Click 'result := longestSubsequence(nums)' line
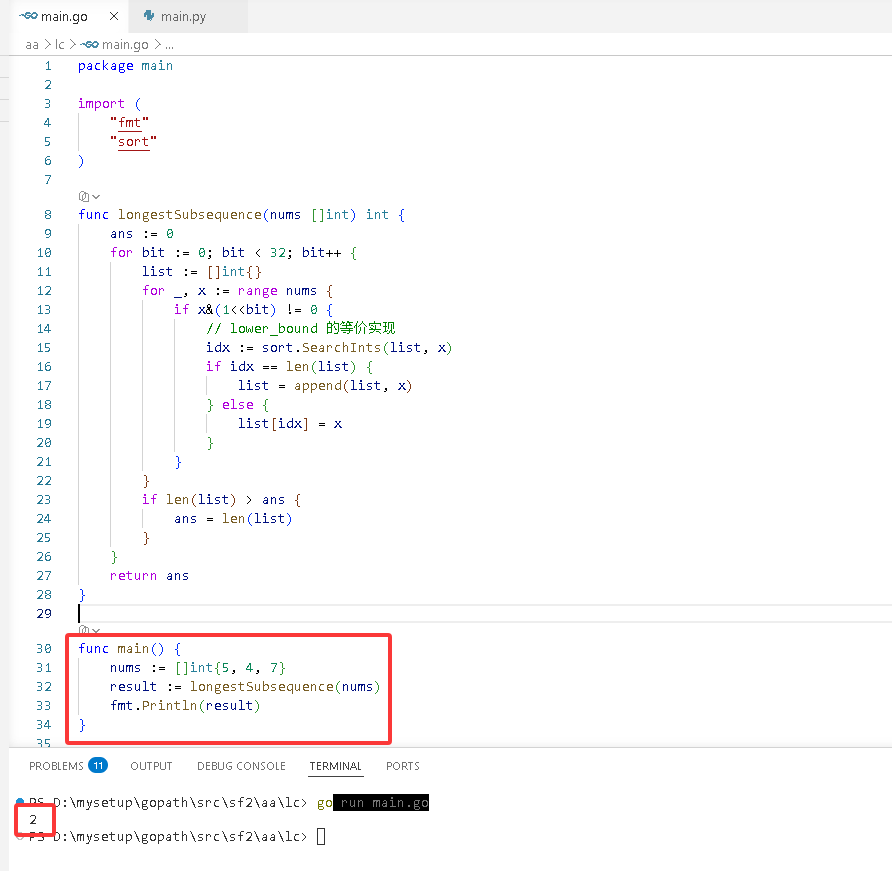The height and width of the screenshot is (871, 892). pyautogui.click(x=245, y=687)
